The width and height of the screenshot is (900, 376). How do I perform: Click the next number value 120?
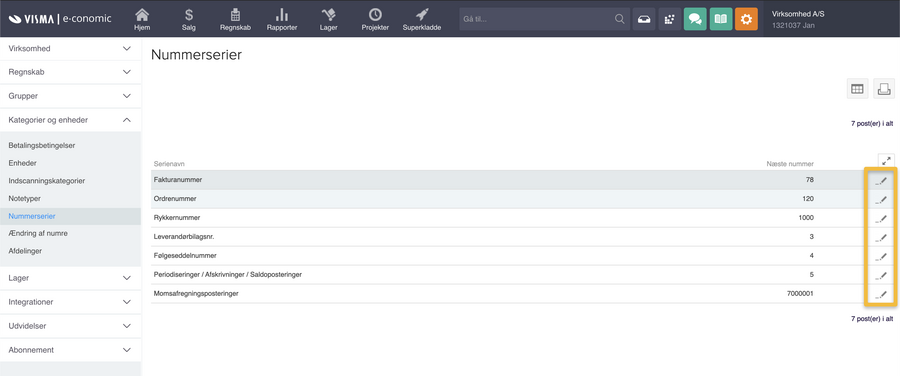click(808, 199)
